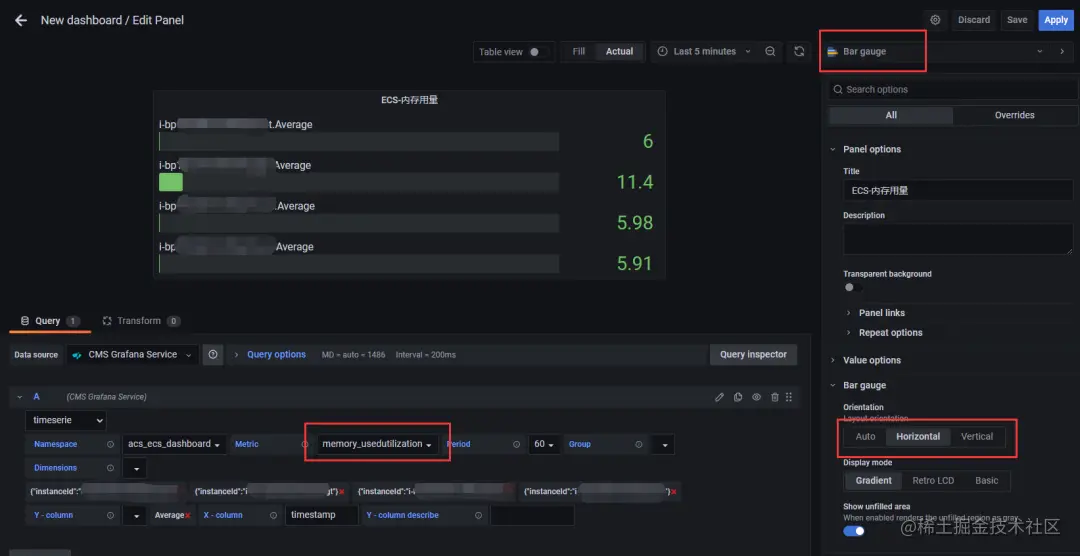Click the info icon beside Namespace

110,444
